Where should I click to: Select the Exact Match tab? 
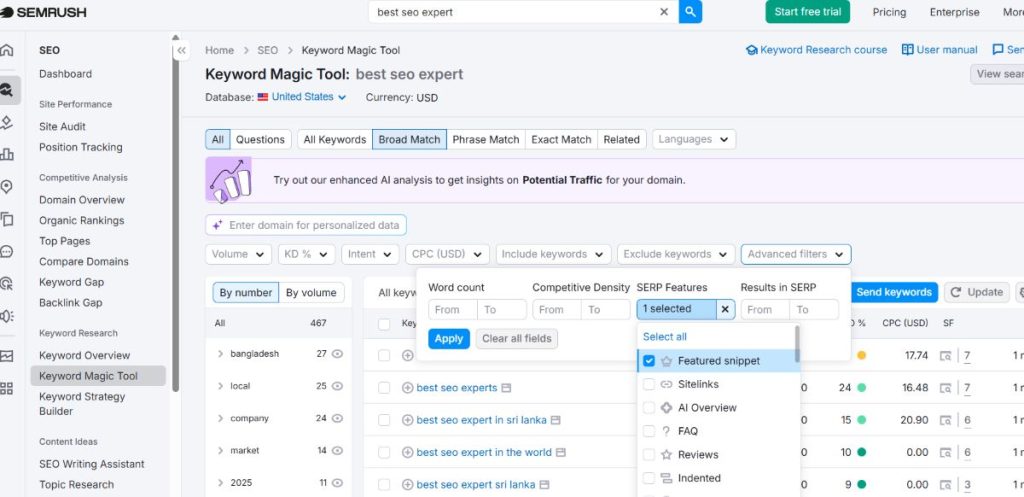561,139
